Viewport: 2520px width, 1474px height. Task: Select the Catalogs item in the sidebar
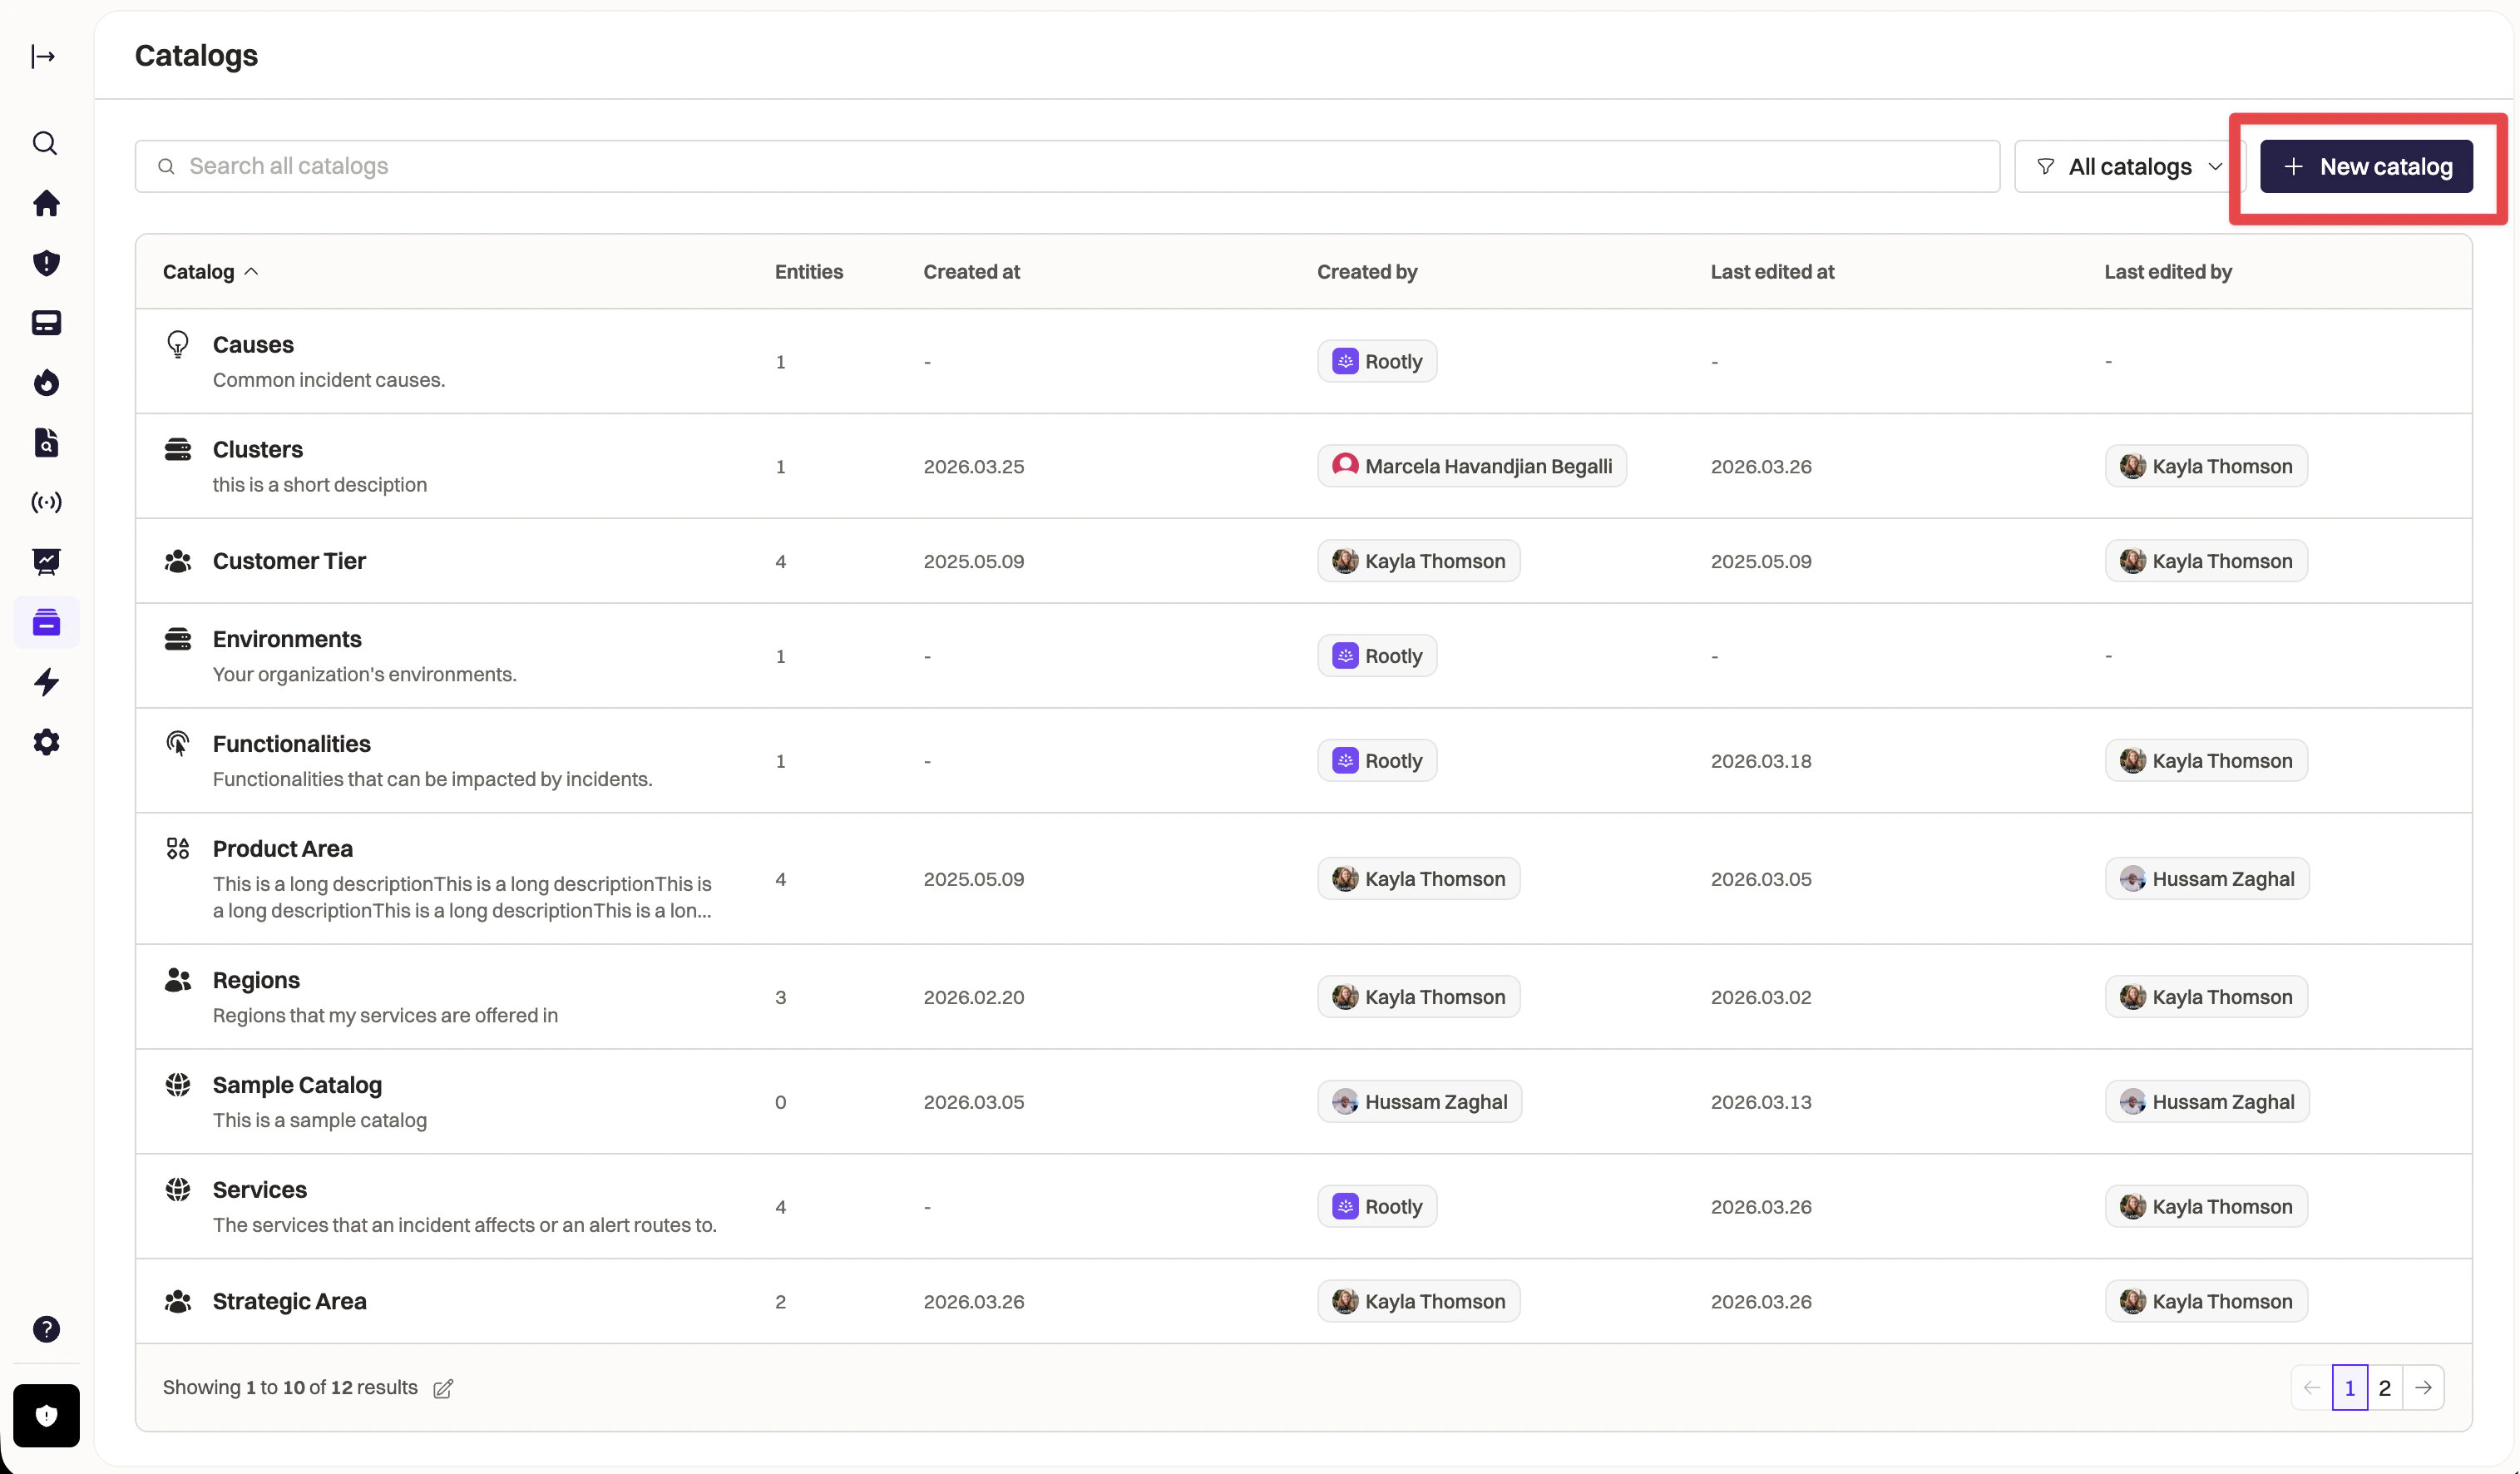pos(46,622)
